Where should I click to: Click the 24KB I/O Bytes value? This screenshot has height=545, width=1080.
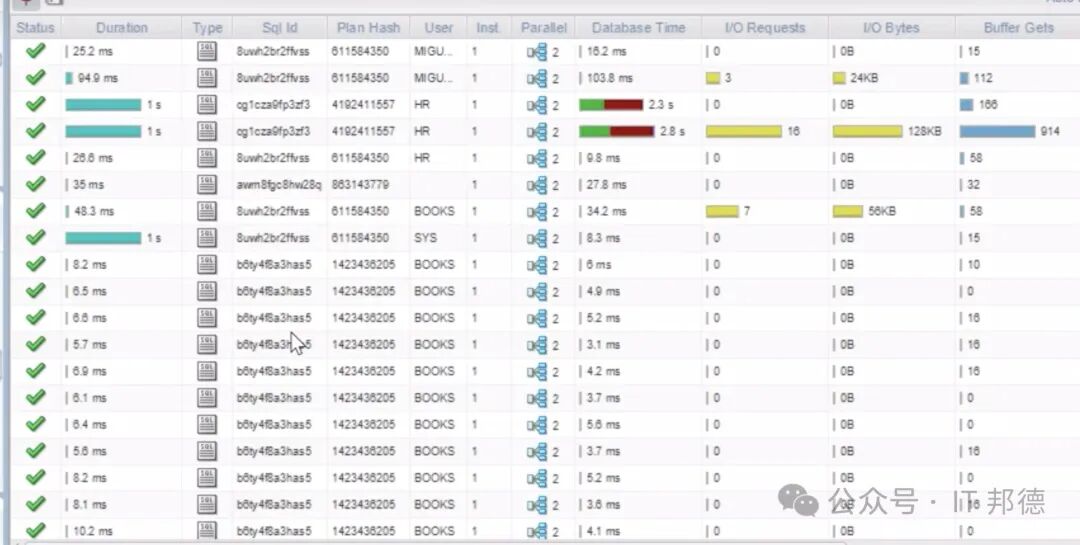[x=864, y=78]
